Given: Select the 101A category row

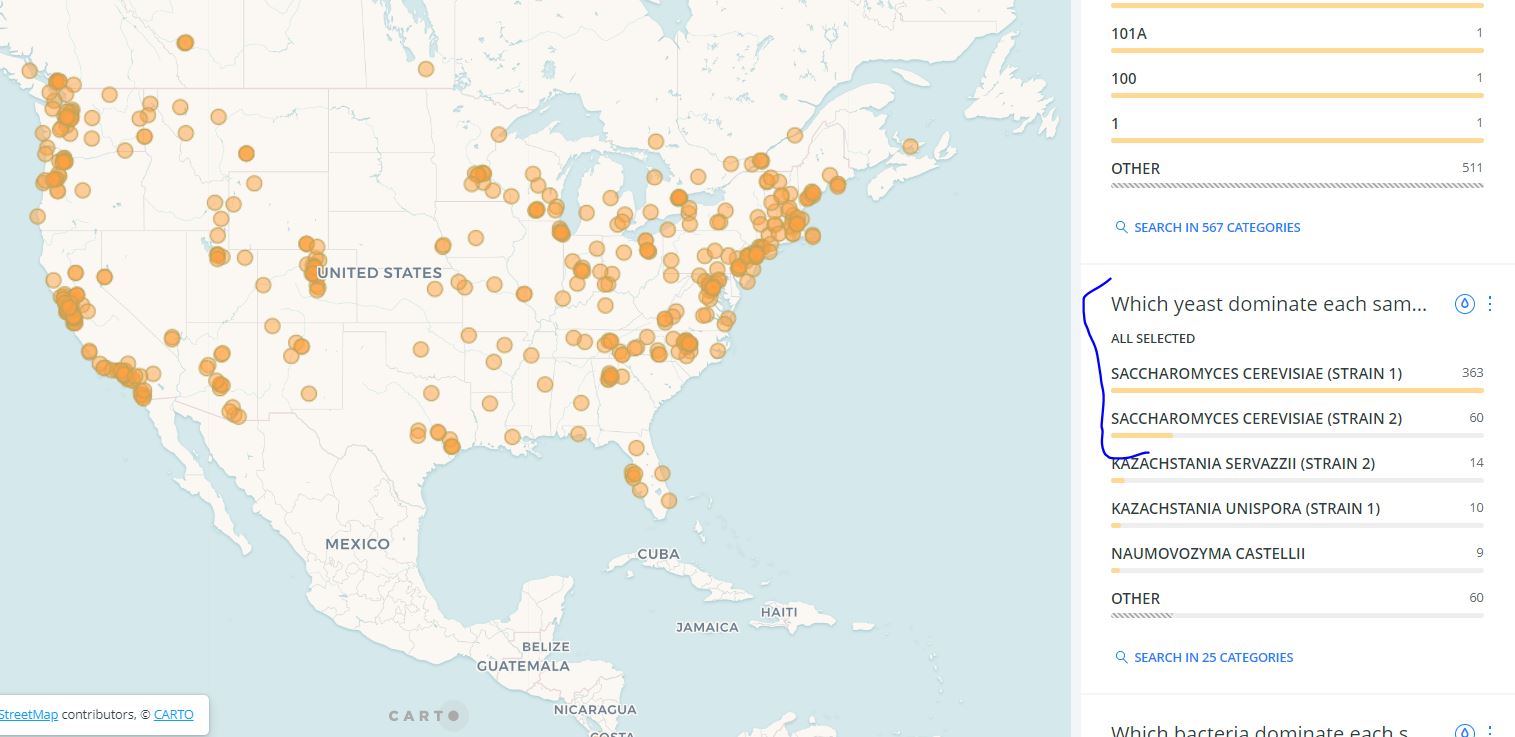Looking at the screenshot, I should point(1129,34).
